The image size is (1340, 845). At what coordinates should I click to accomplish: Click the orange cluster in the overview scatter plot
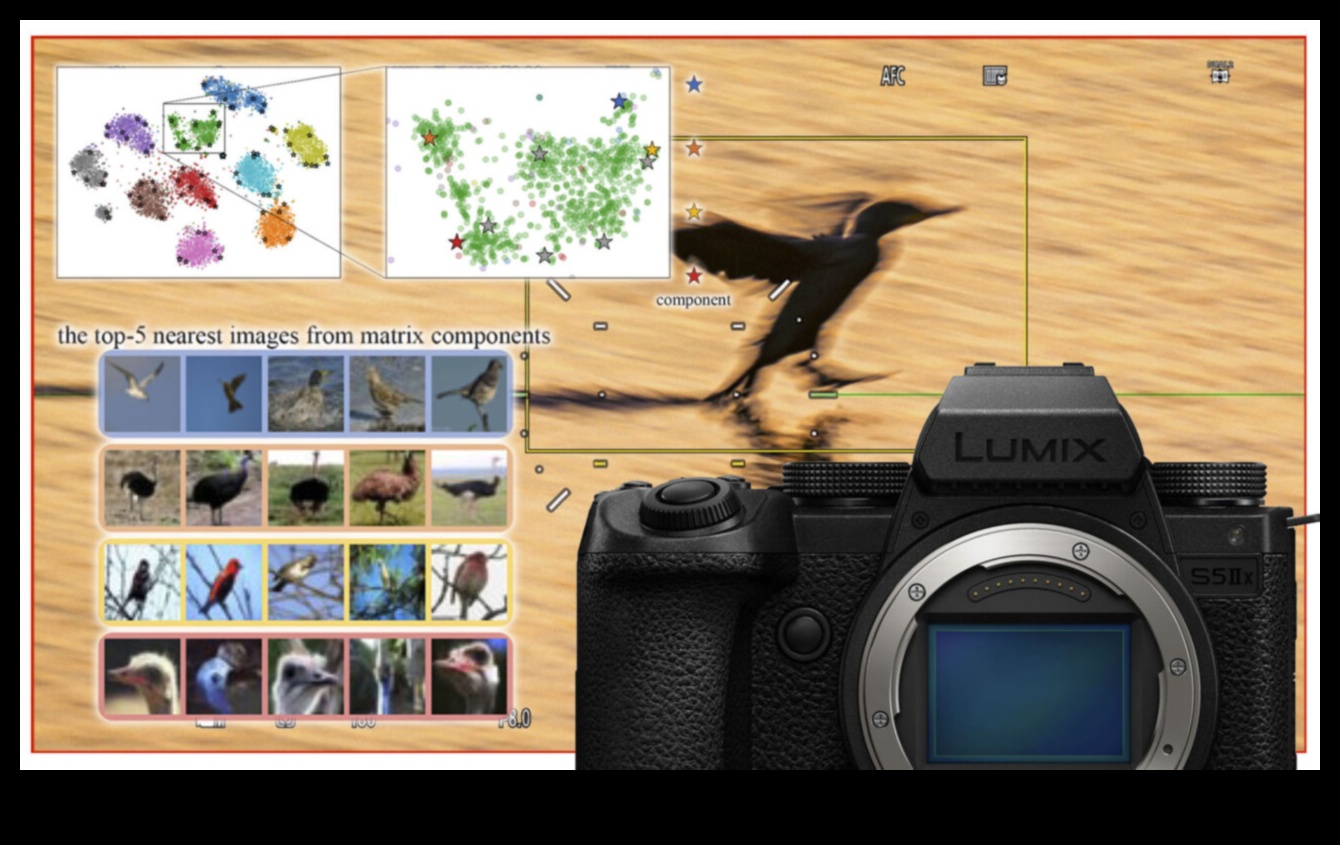pos(277,226)
